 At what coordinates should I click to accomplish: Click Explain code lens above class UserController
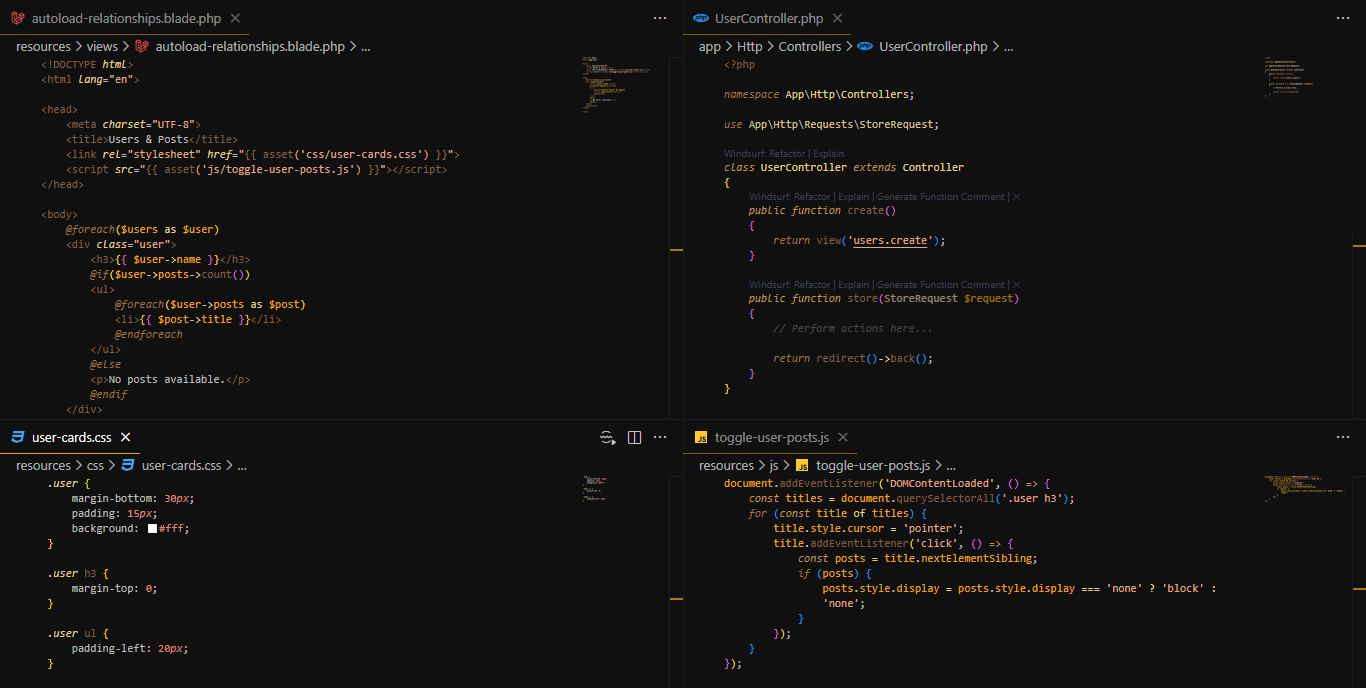(x=828, y=154)
